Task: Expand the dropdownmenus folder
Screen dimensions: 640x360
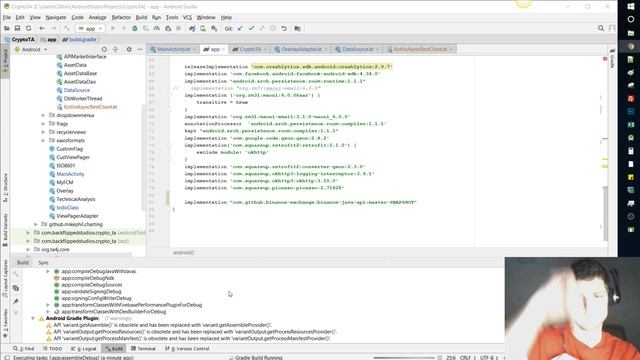Action: 43,116
